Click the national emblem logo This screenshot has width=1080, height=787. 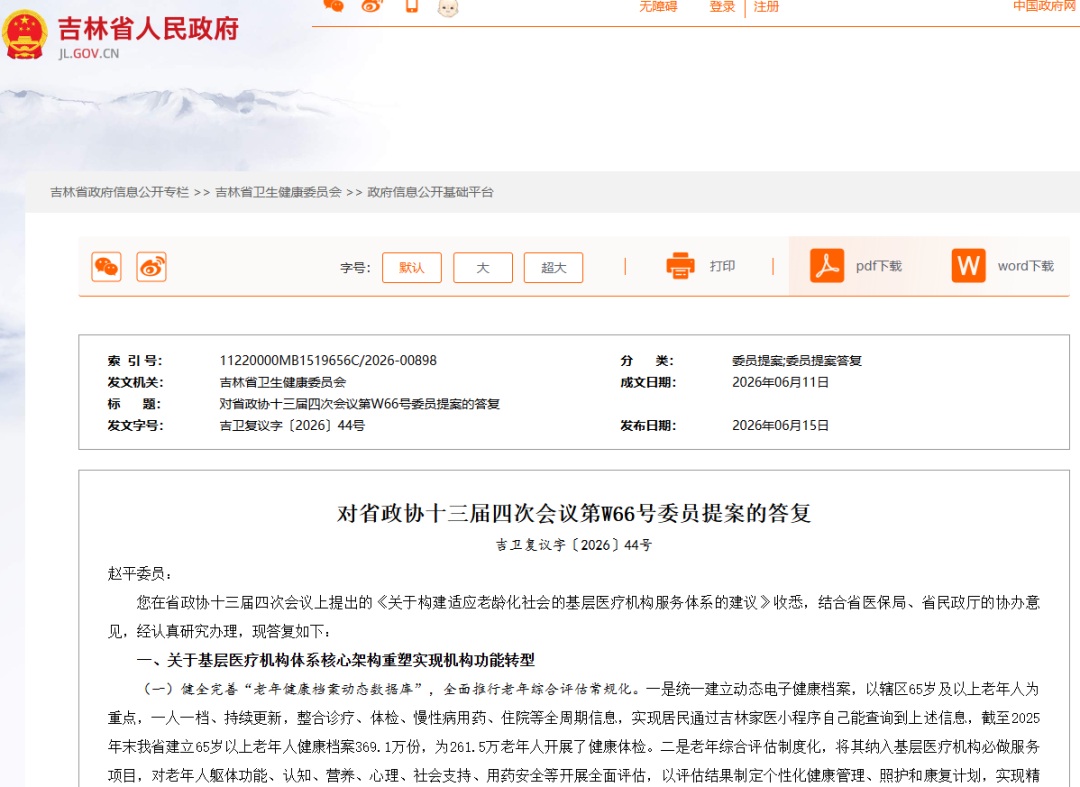tap(25, 34)
